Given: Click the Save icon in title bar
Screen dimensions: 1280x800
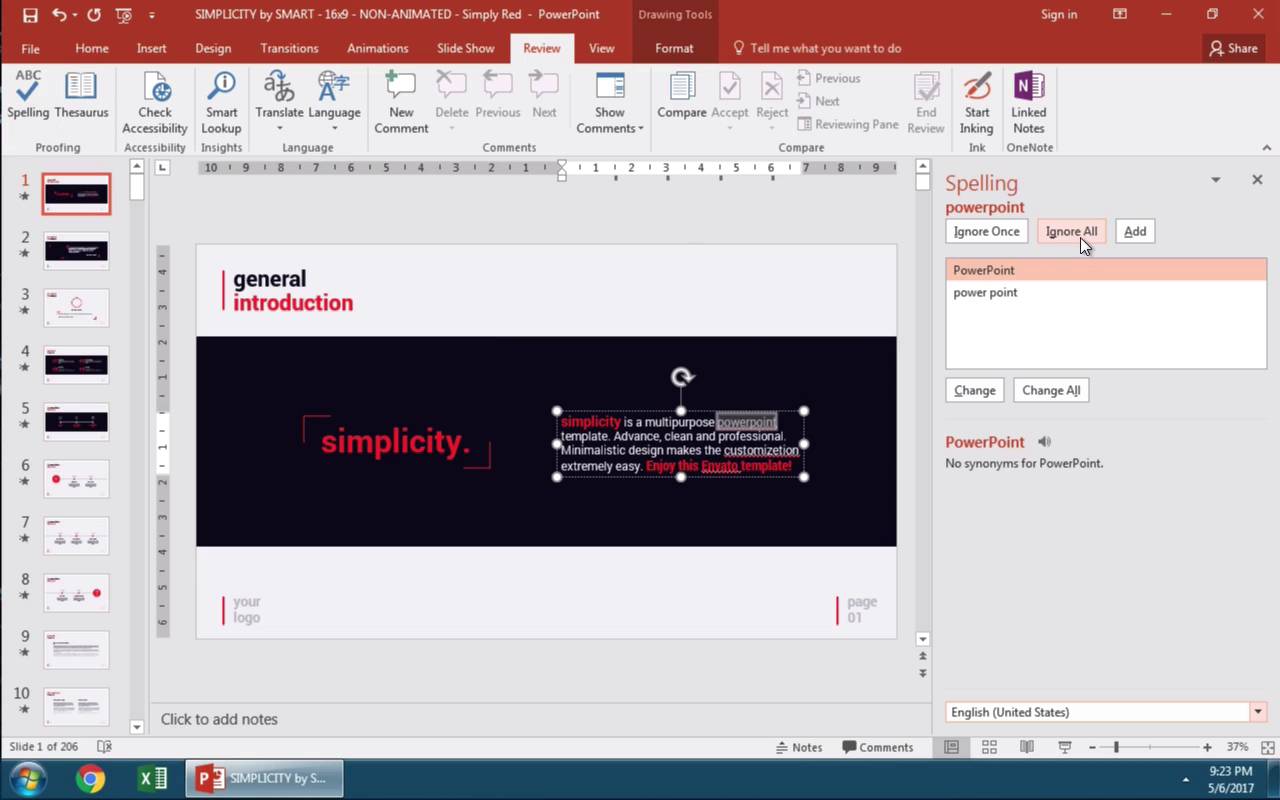Looking at the screenshot, I should [30, 15].
